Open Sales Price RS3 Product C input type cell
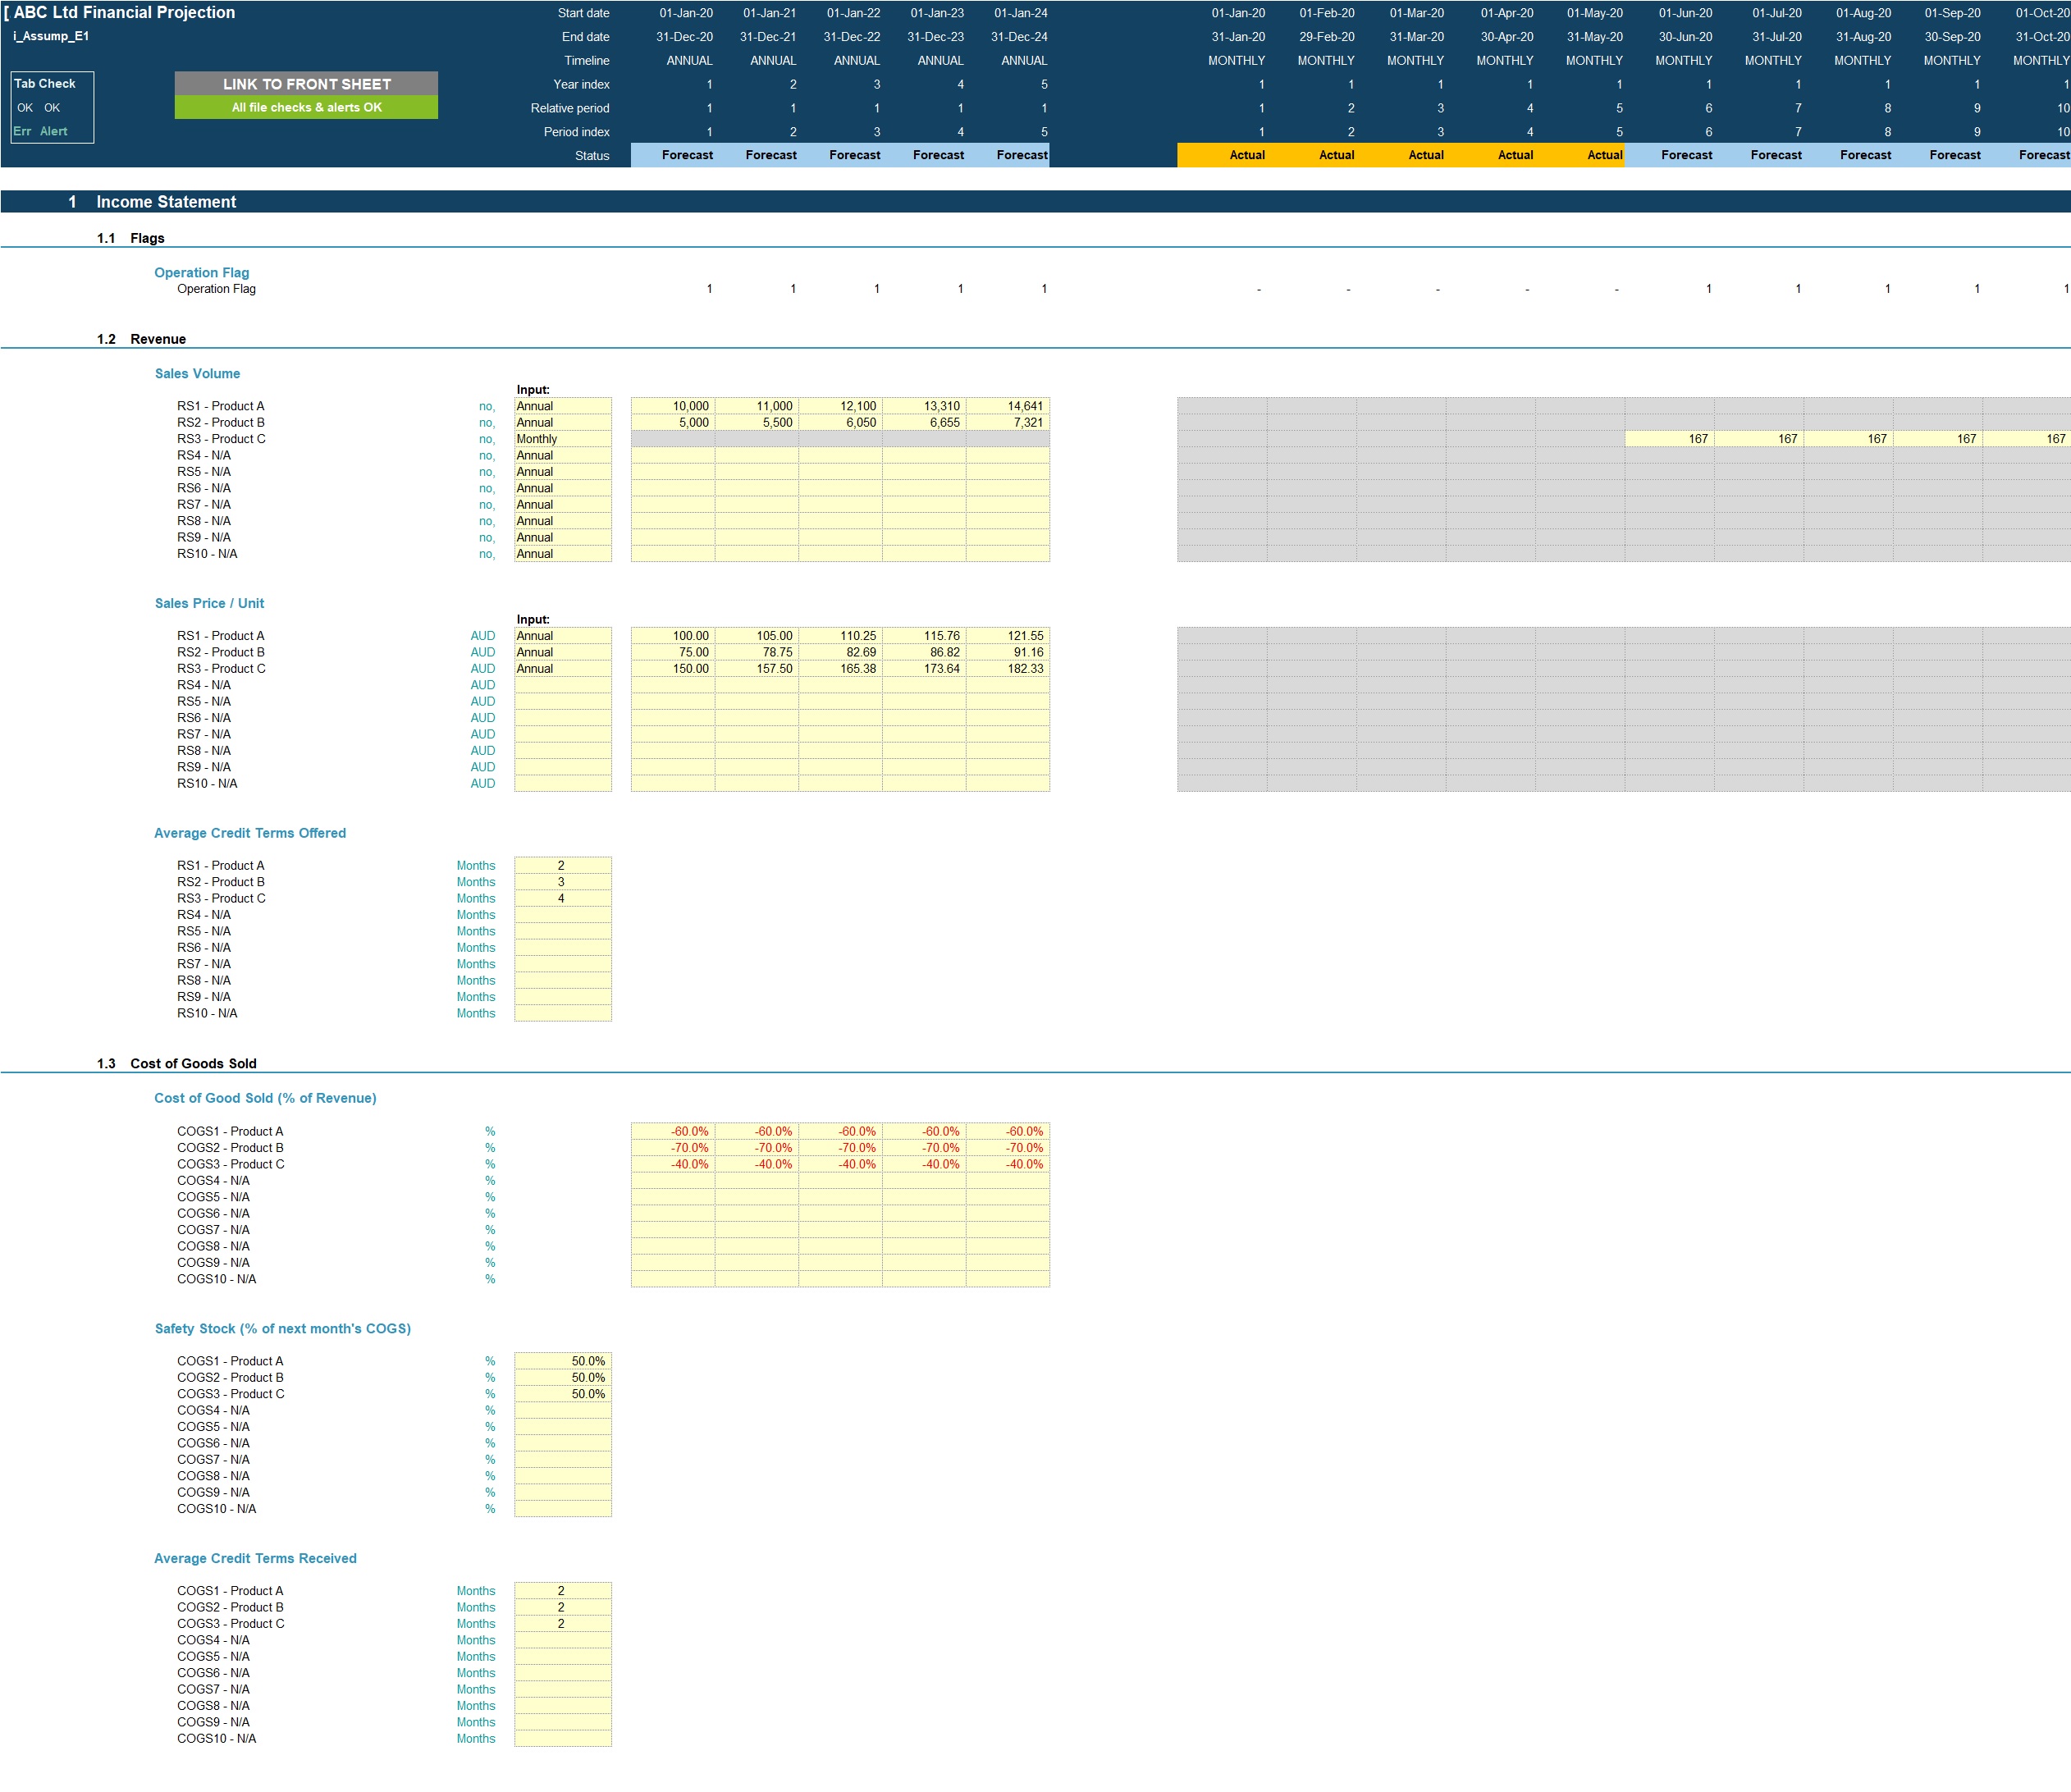This screenshot has width=2071, height=1792. pos(563,668)
